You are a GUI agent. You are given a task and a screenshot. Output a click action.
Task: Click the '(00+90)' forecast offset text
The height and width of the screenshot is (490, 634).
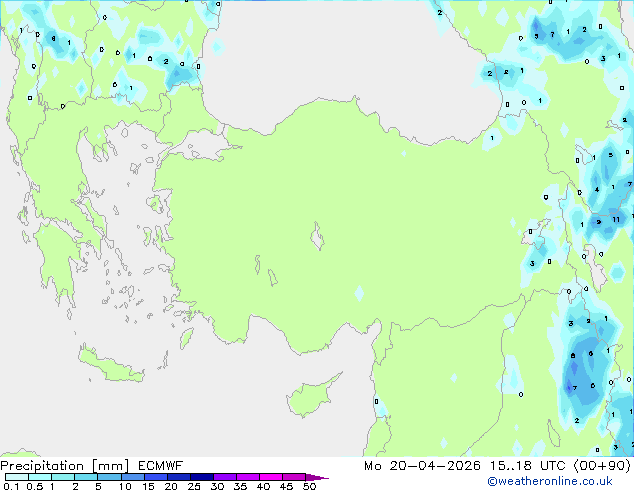pos(602,466)
